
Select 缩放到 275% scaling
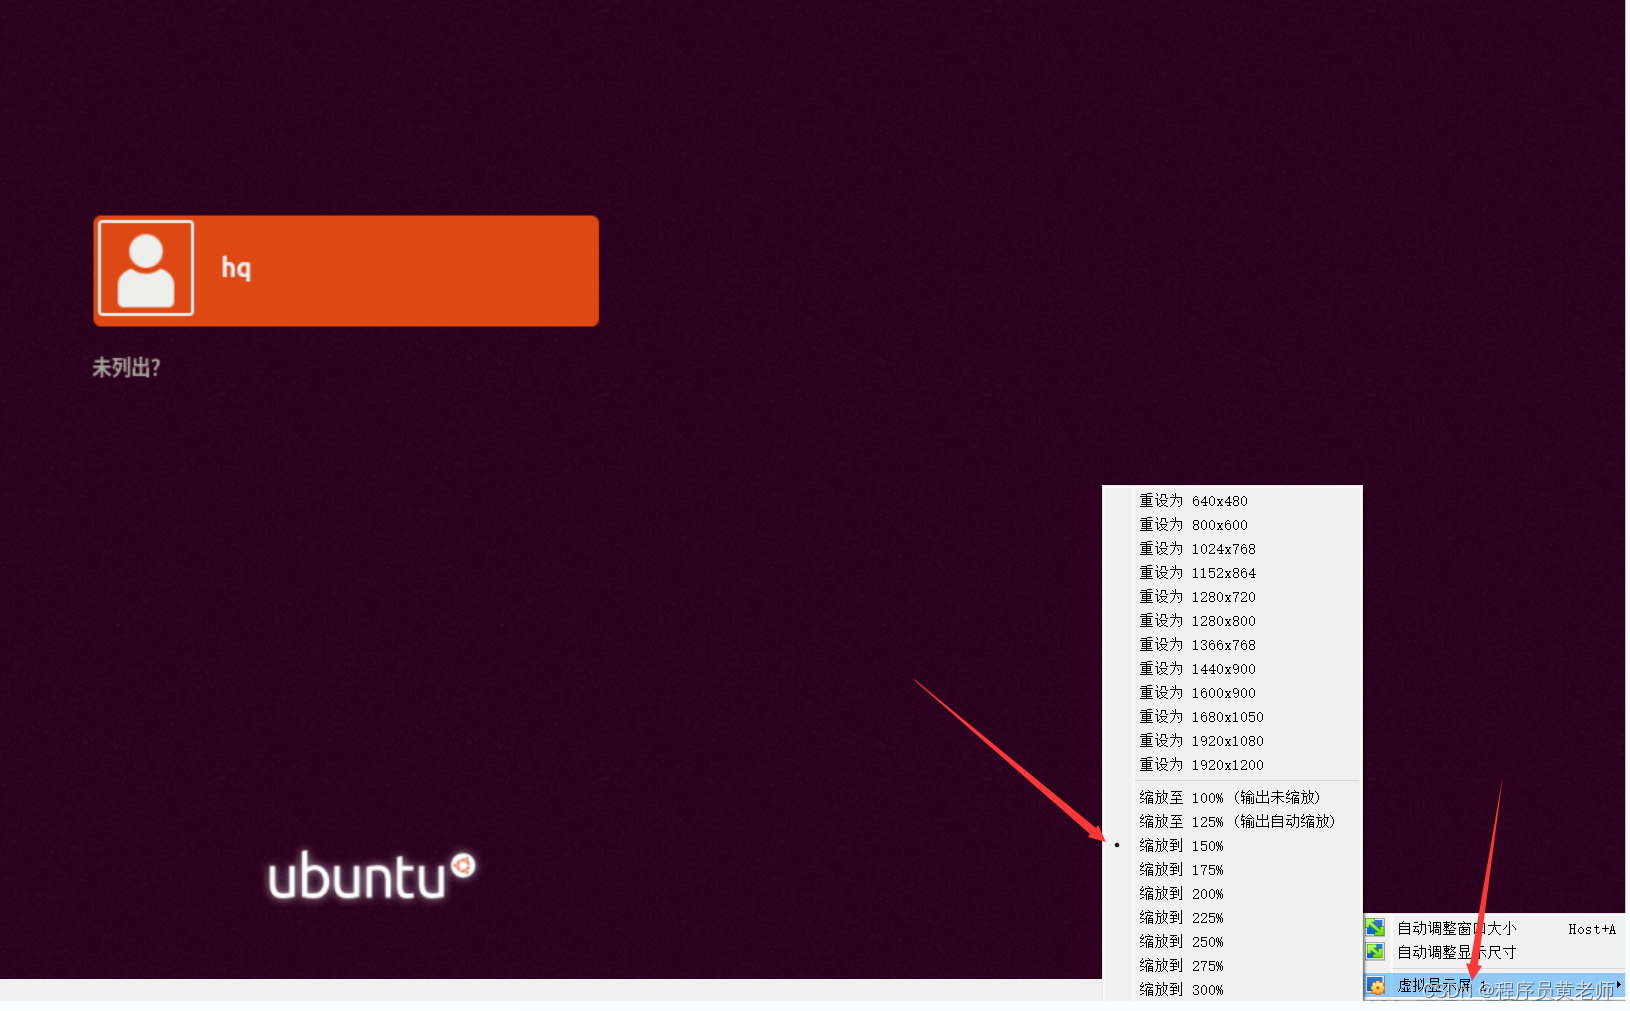pos(1232,966)
